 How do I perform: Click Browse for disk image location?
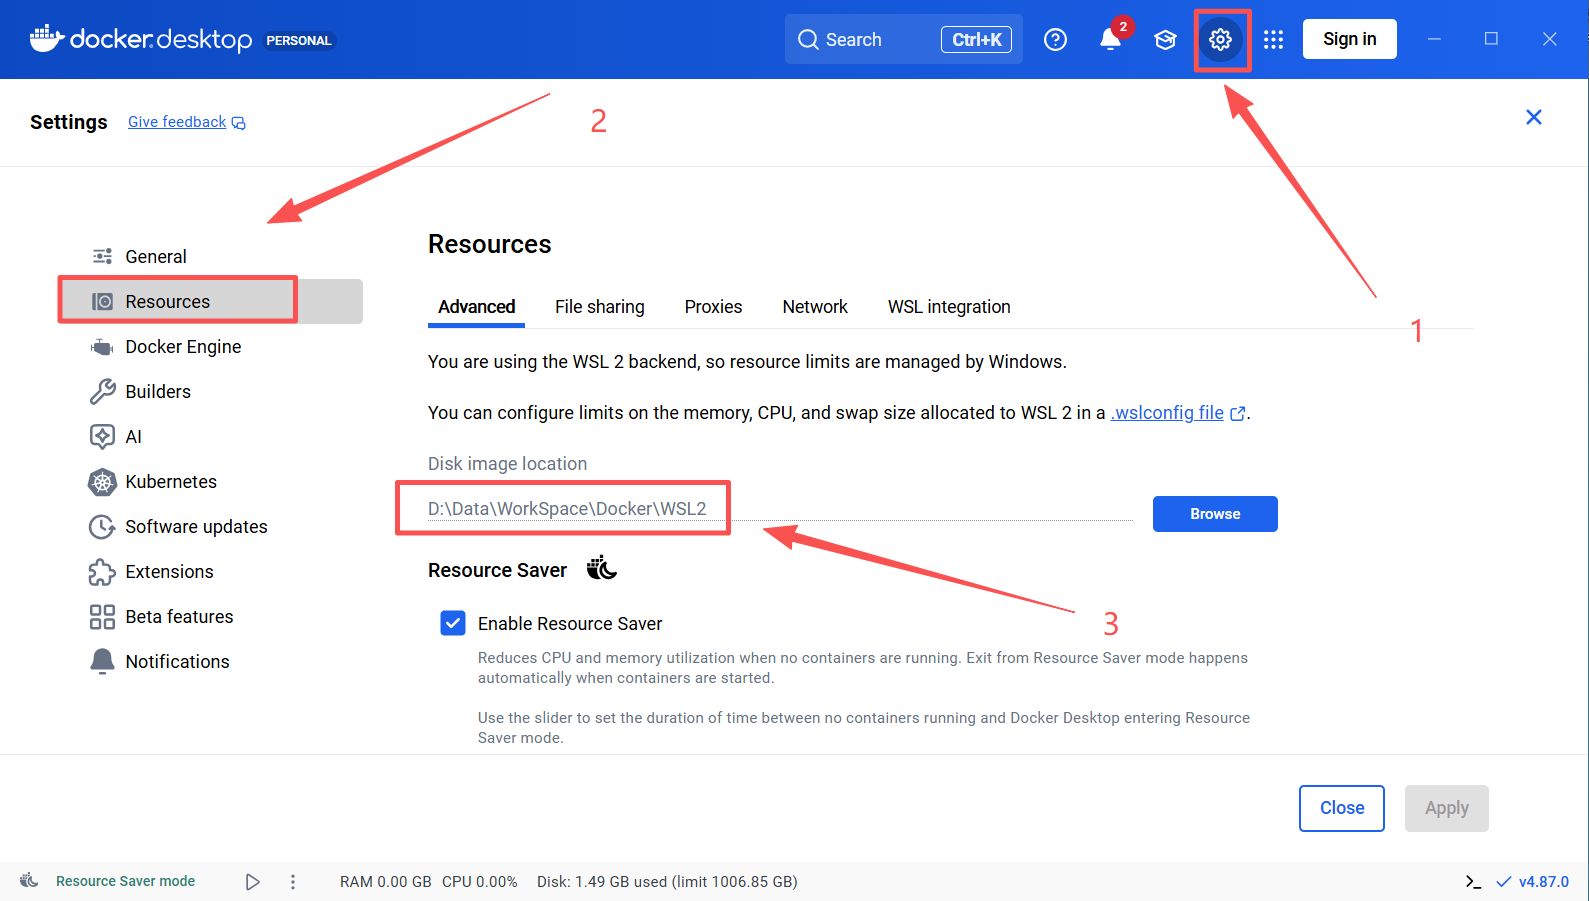coord(1215,514)
